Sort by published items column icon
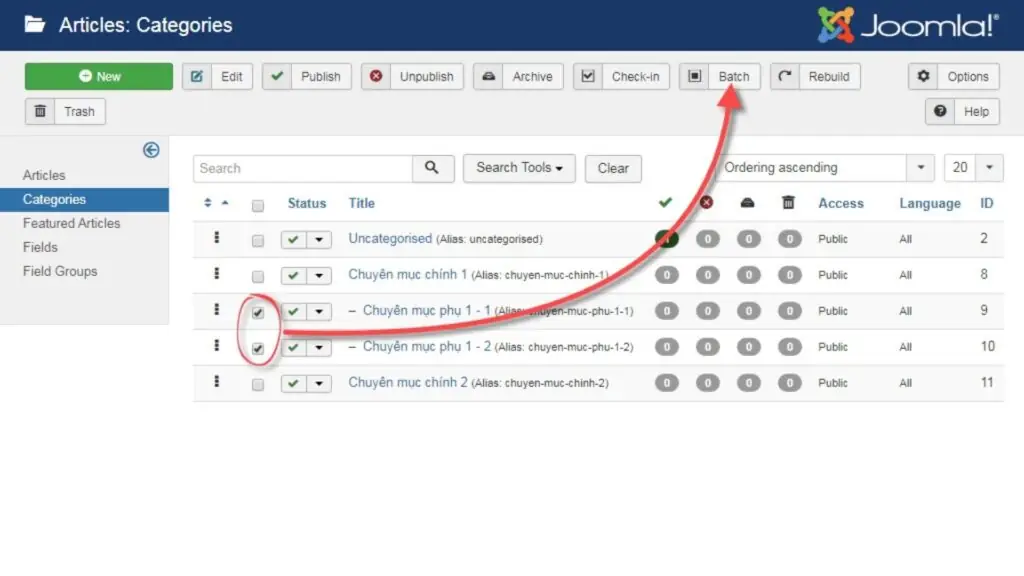The height and width of the screenshot is (576, 1024). [665, 202]
